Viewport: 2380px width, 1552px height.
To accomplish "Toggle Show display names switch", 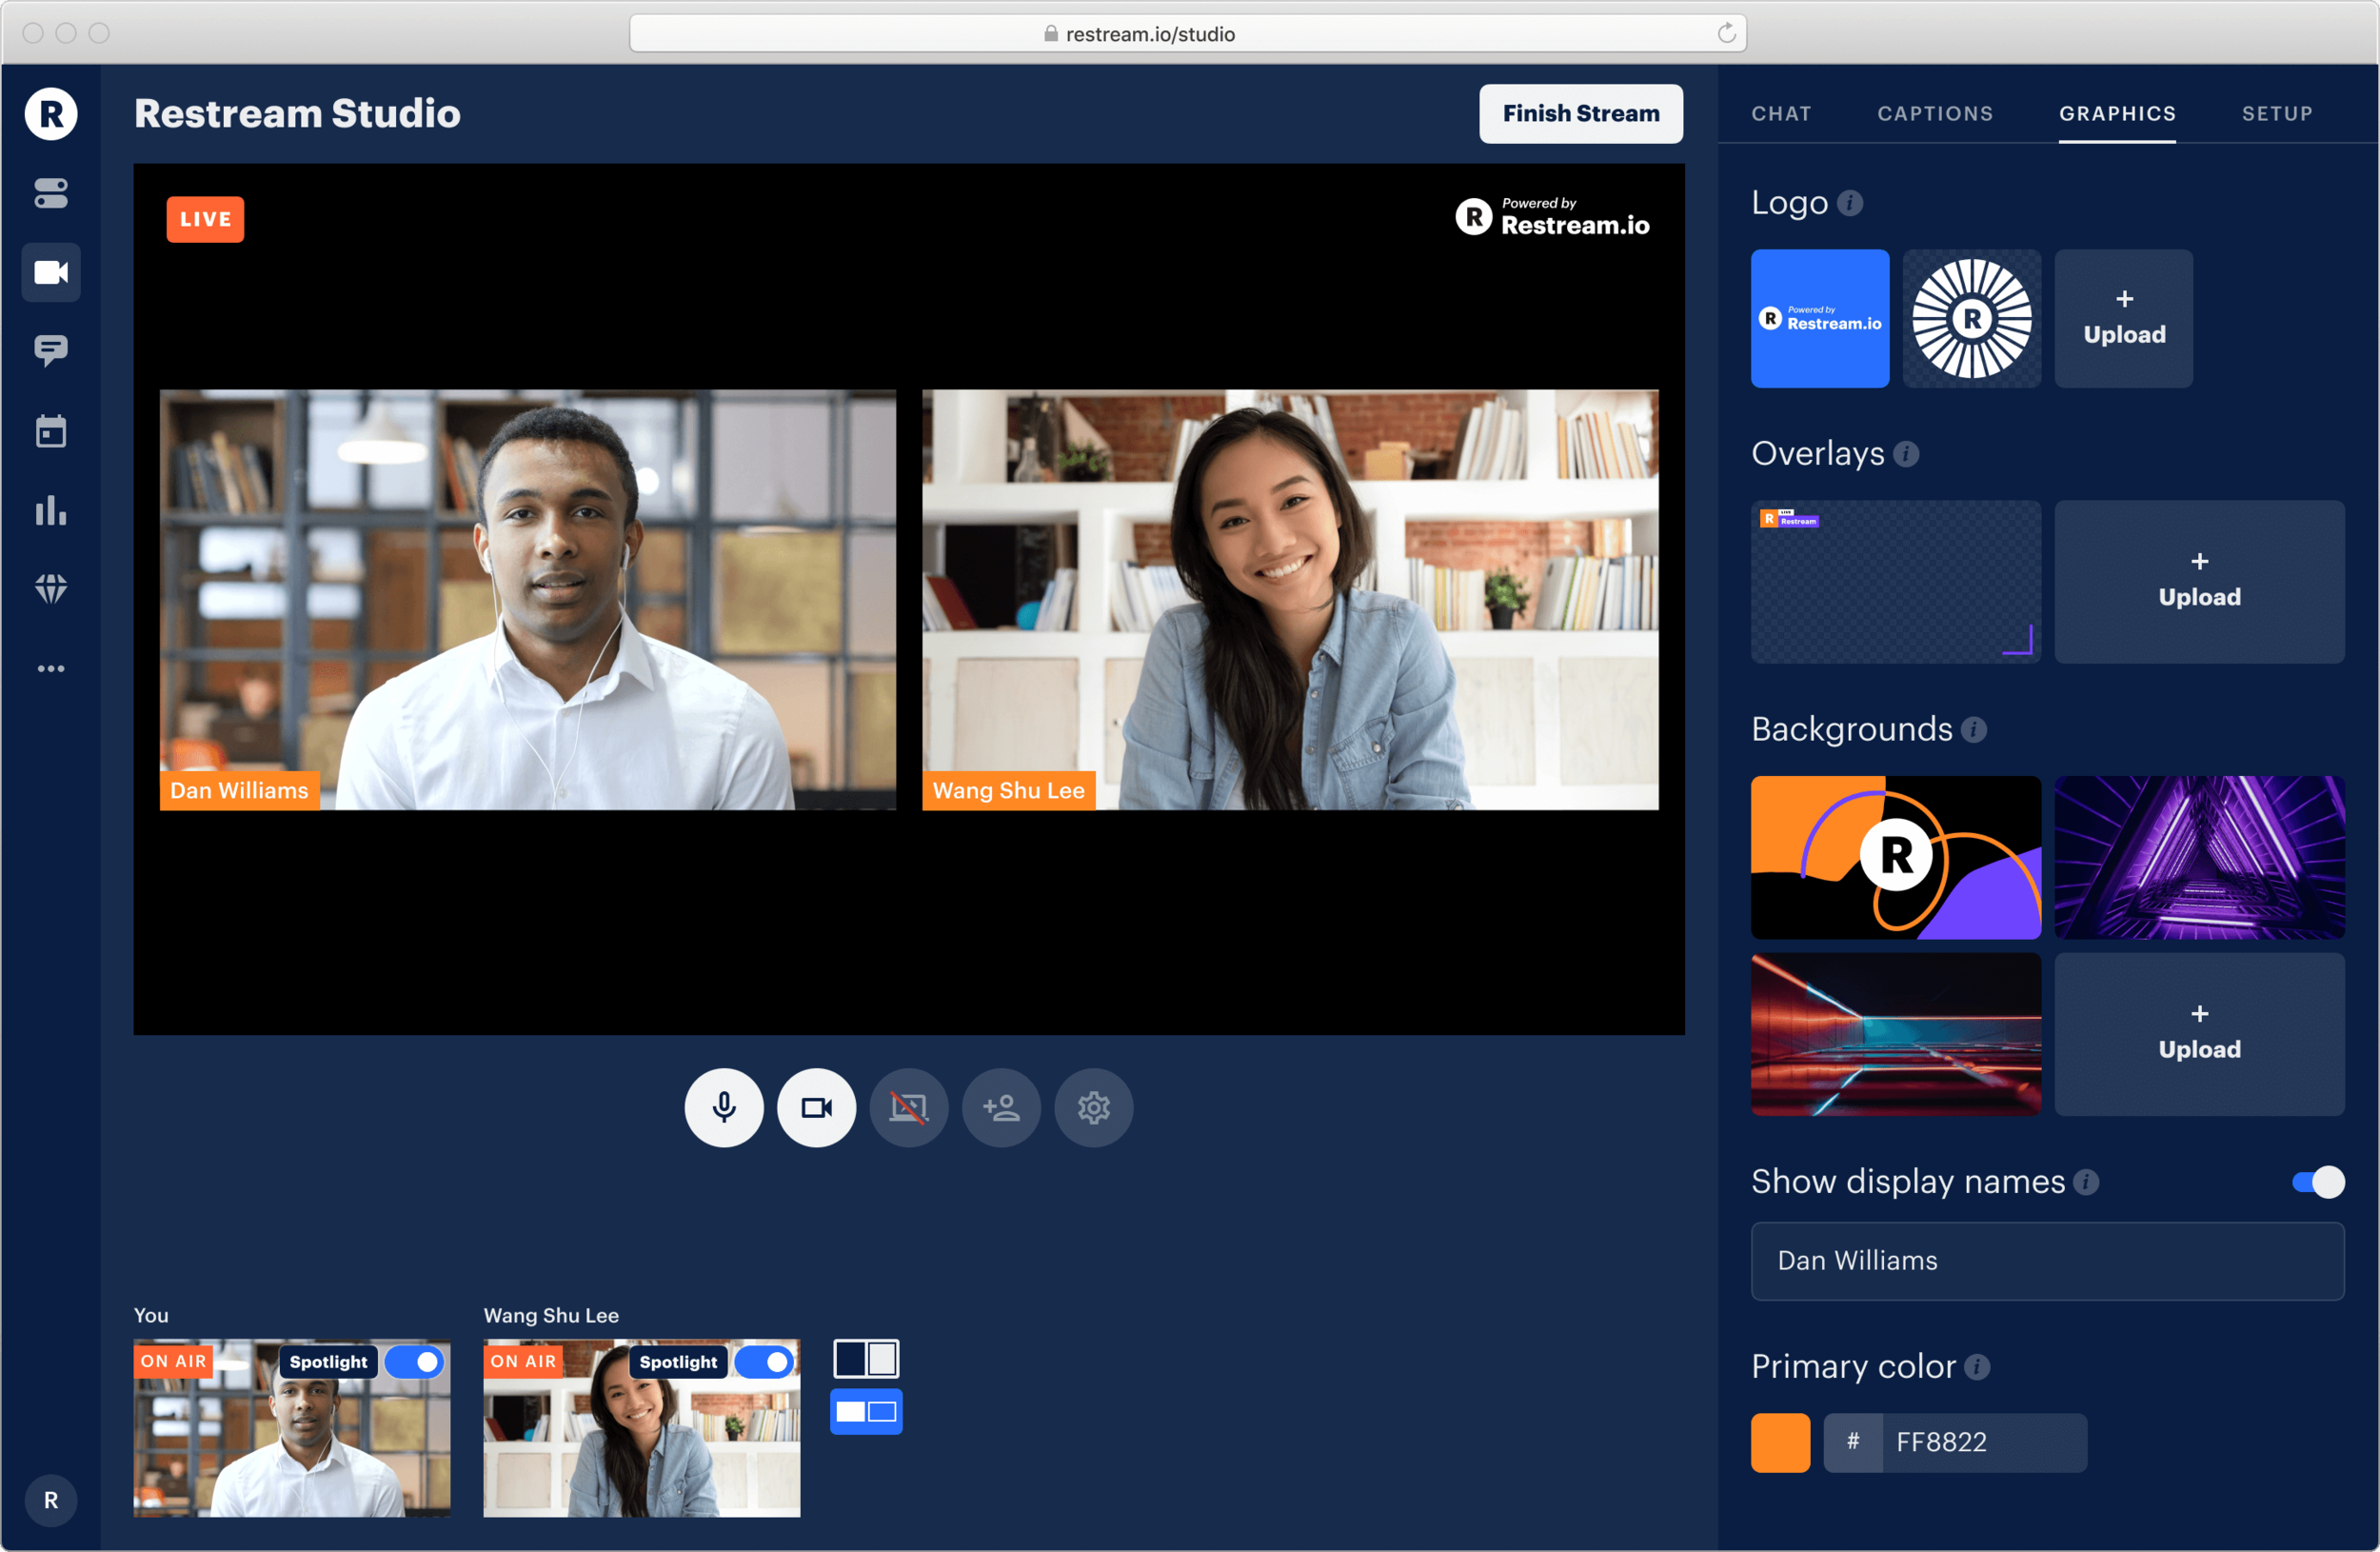I will [x=2317, y=1182].
